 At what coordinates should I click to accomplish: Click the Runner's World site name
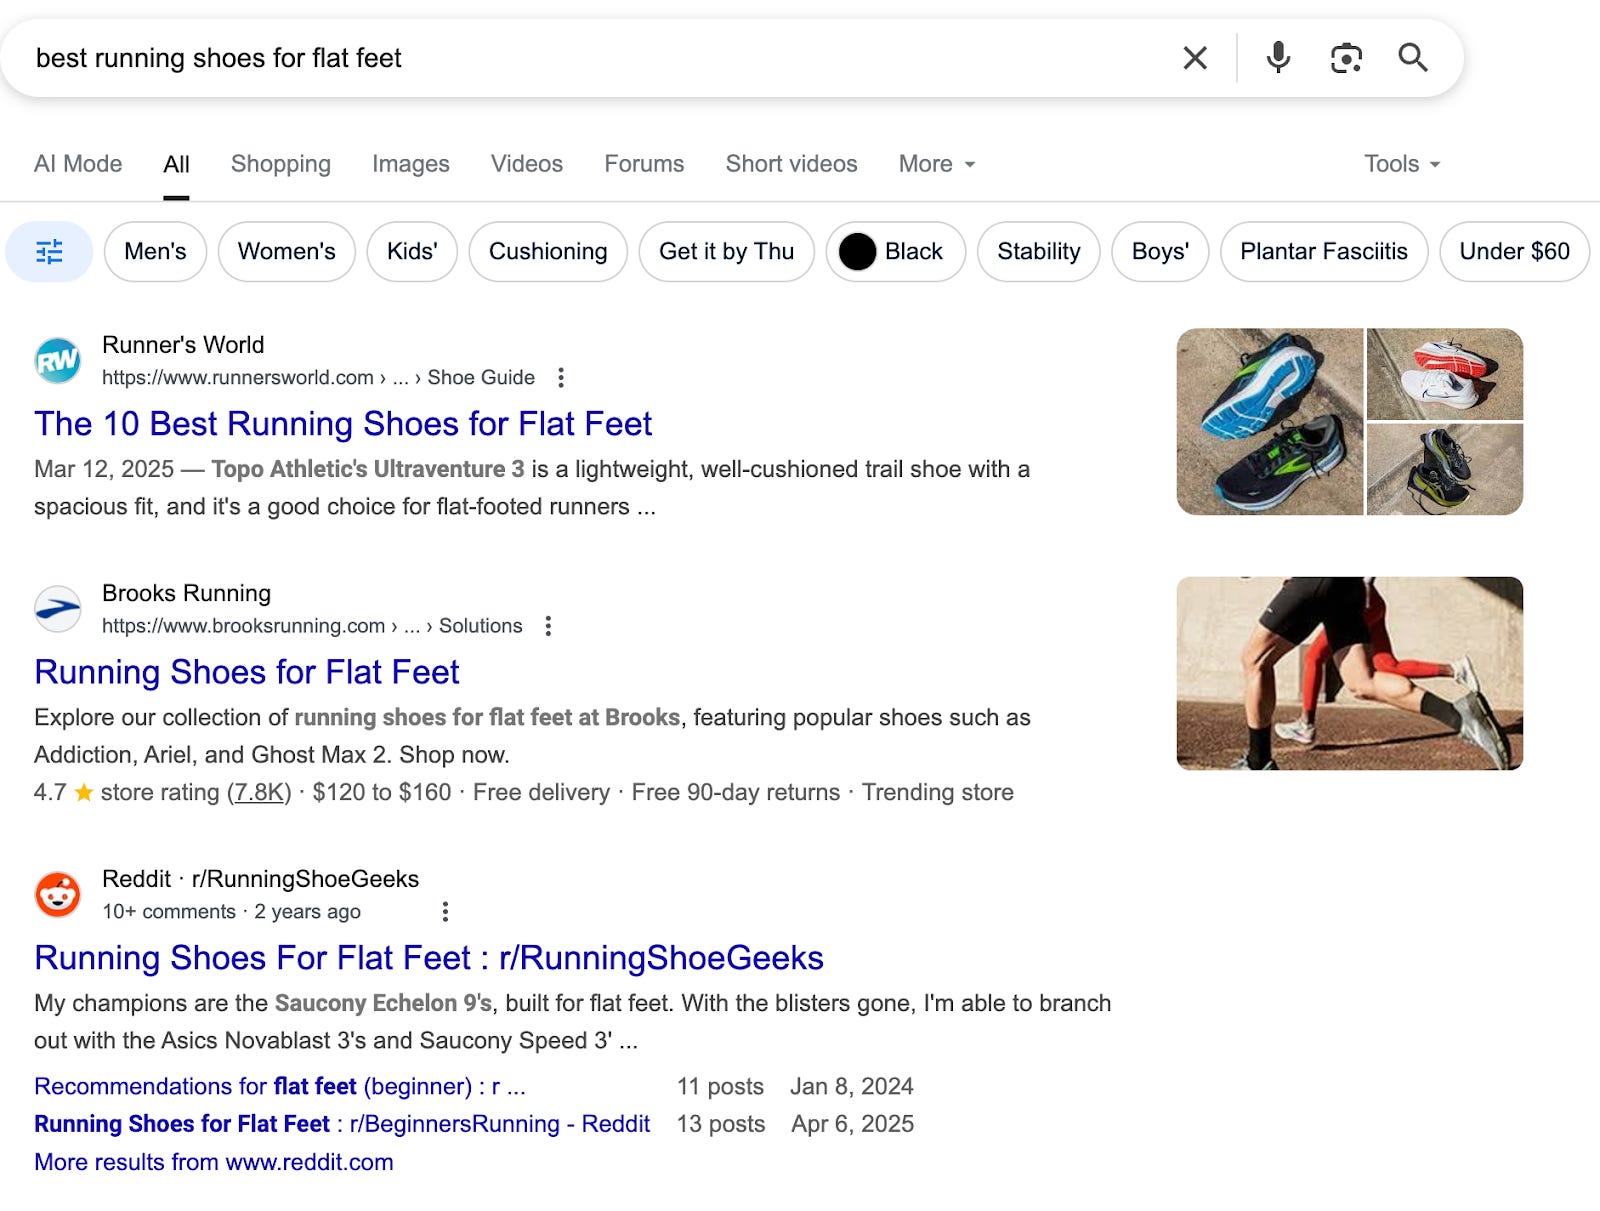coord(183,345)
